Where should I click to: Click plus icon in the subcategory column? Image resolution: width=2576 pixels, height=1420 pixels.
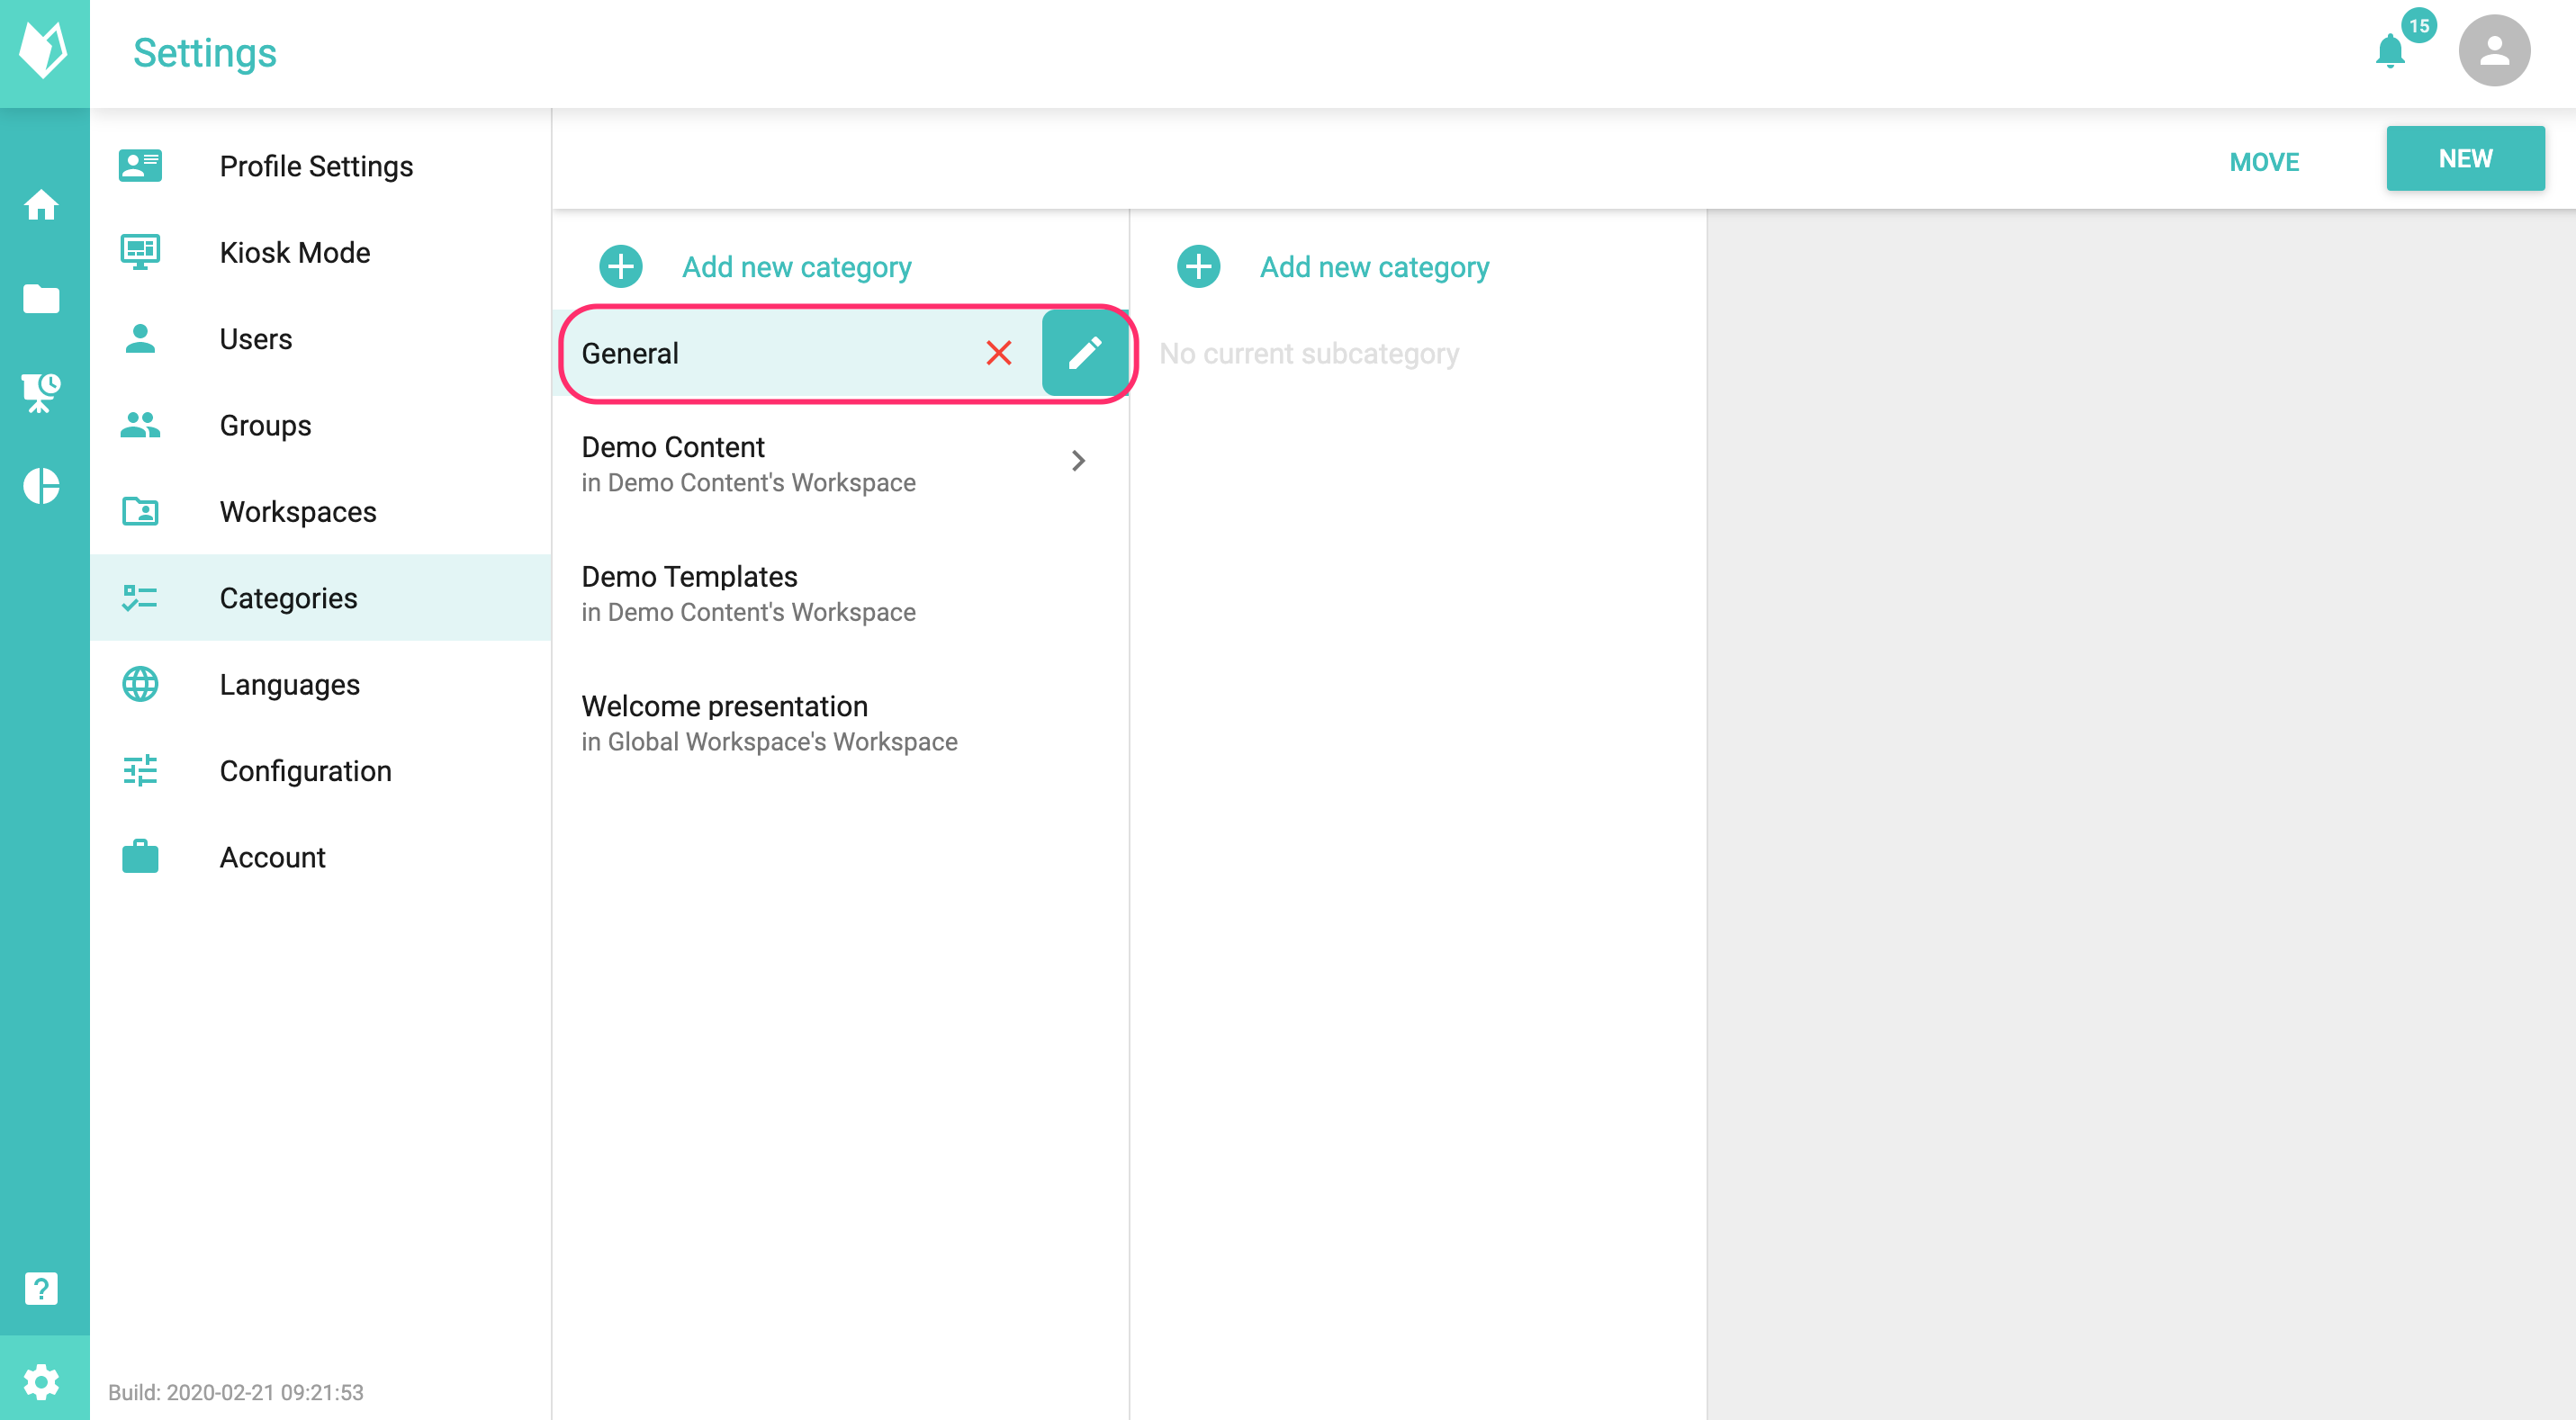tap(1198, 267)
